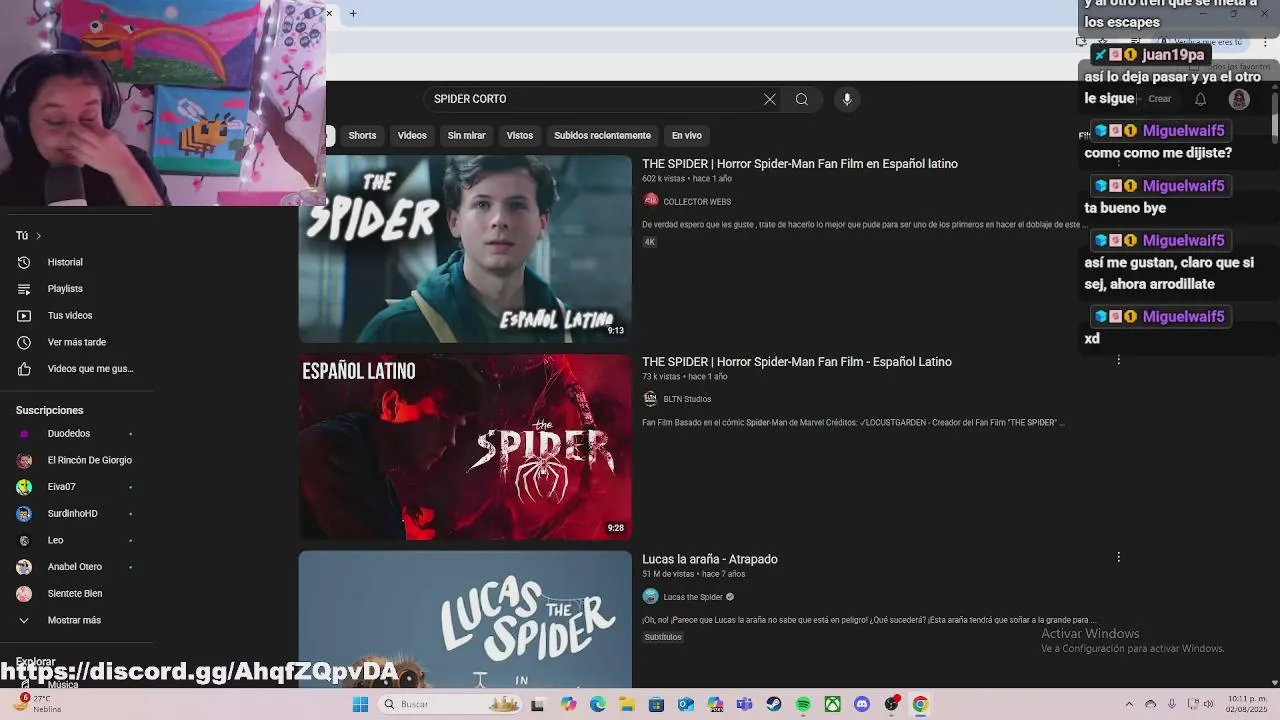The width and height of the screenshot is (1280, 720).
Task: Launch Spotify from the taskbar
Action: pyautogui.click(x=803, y=704)
